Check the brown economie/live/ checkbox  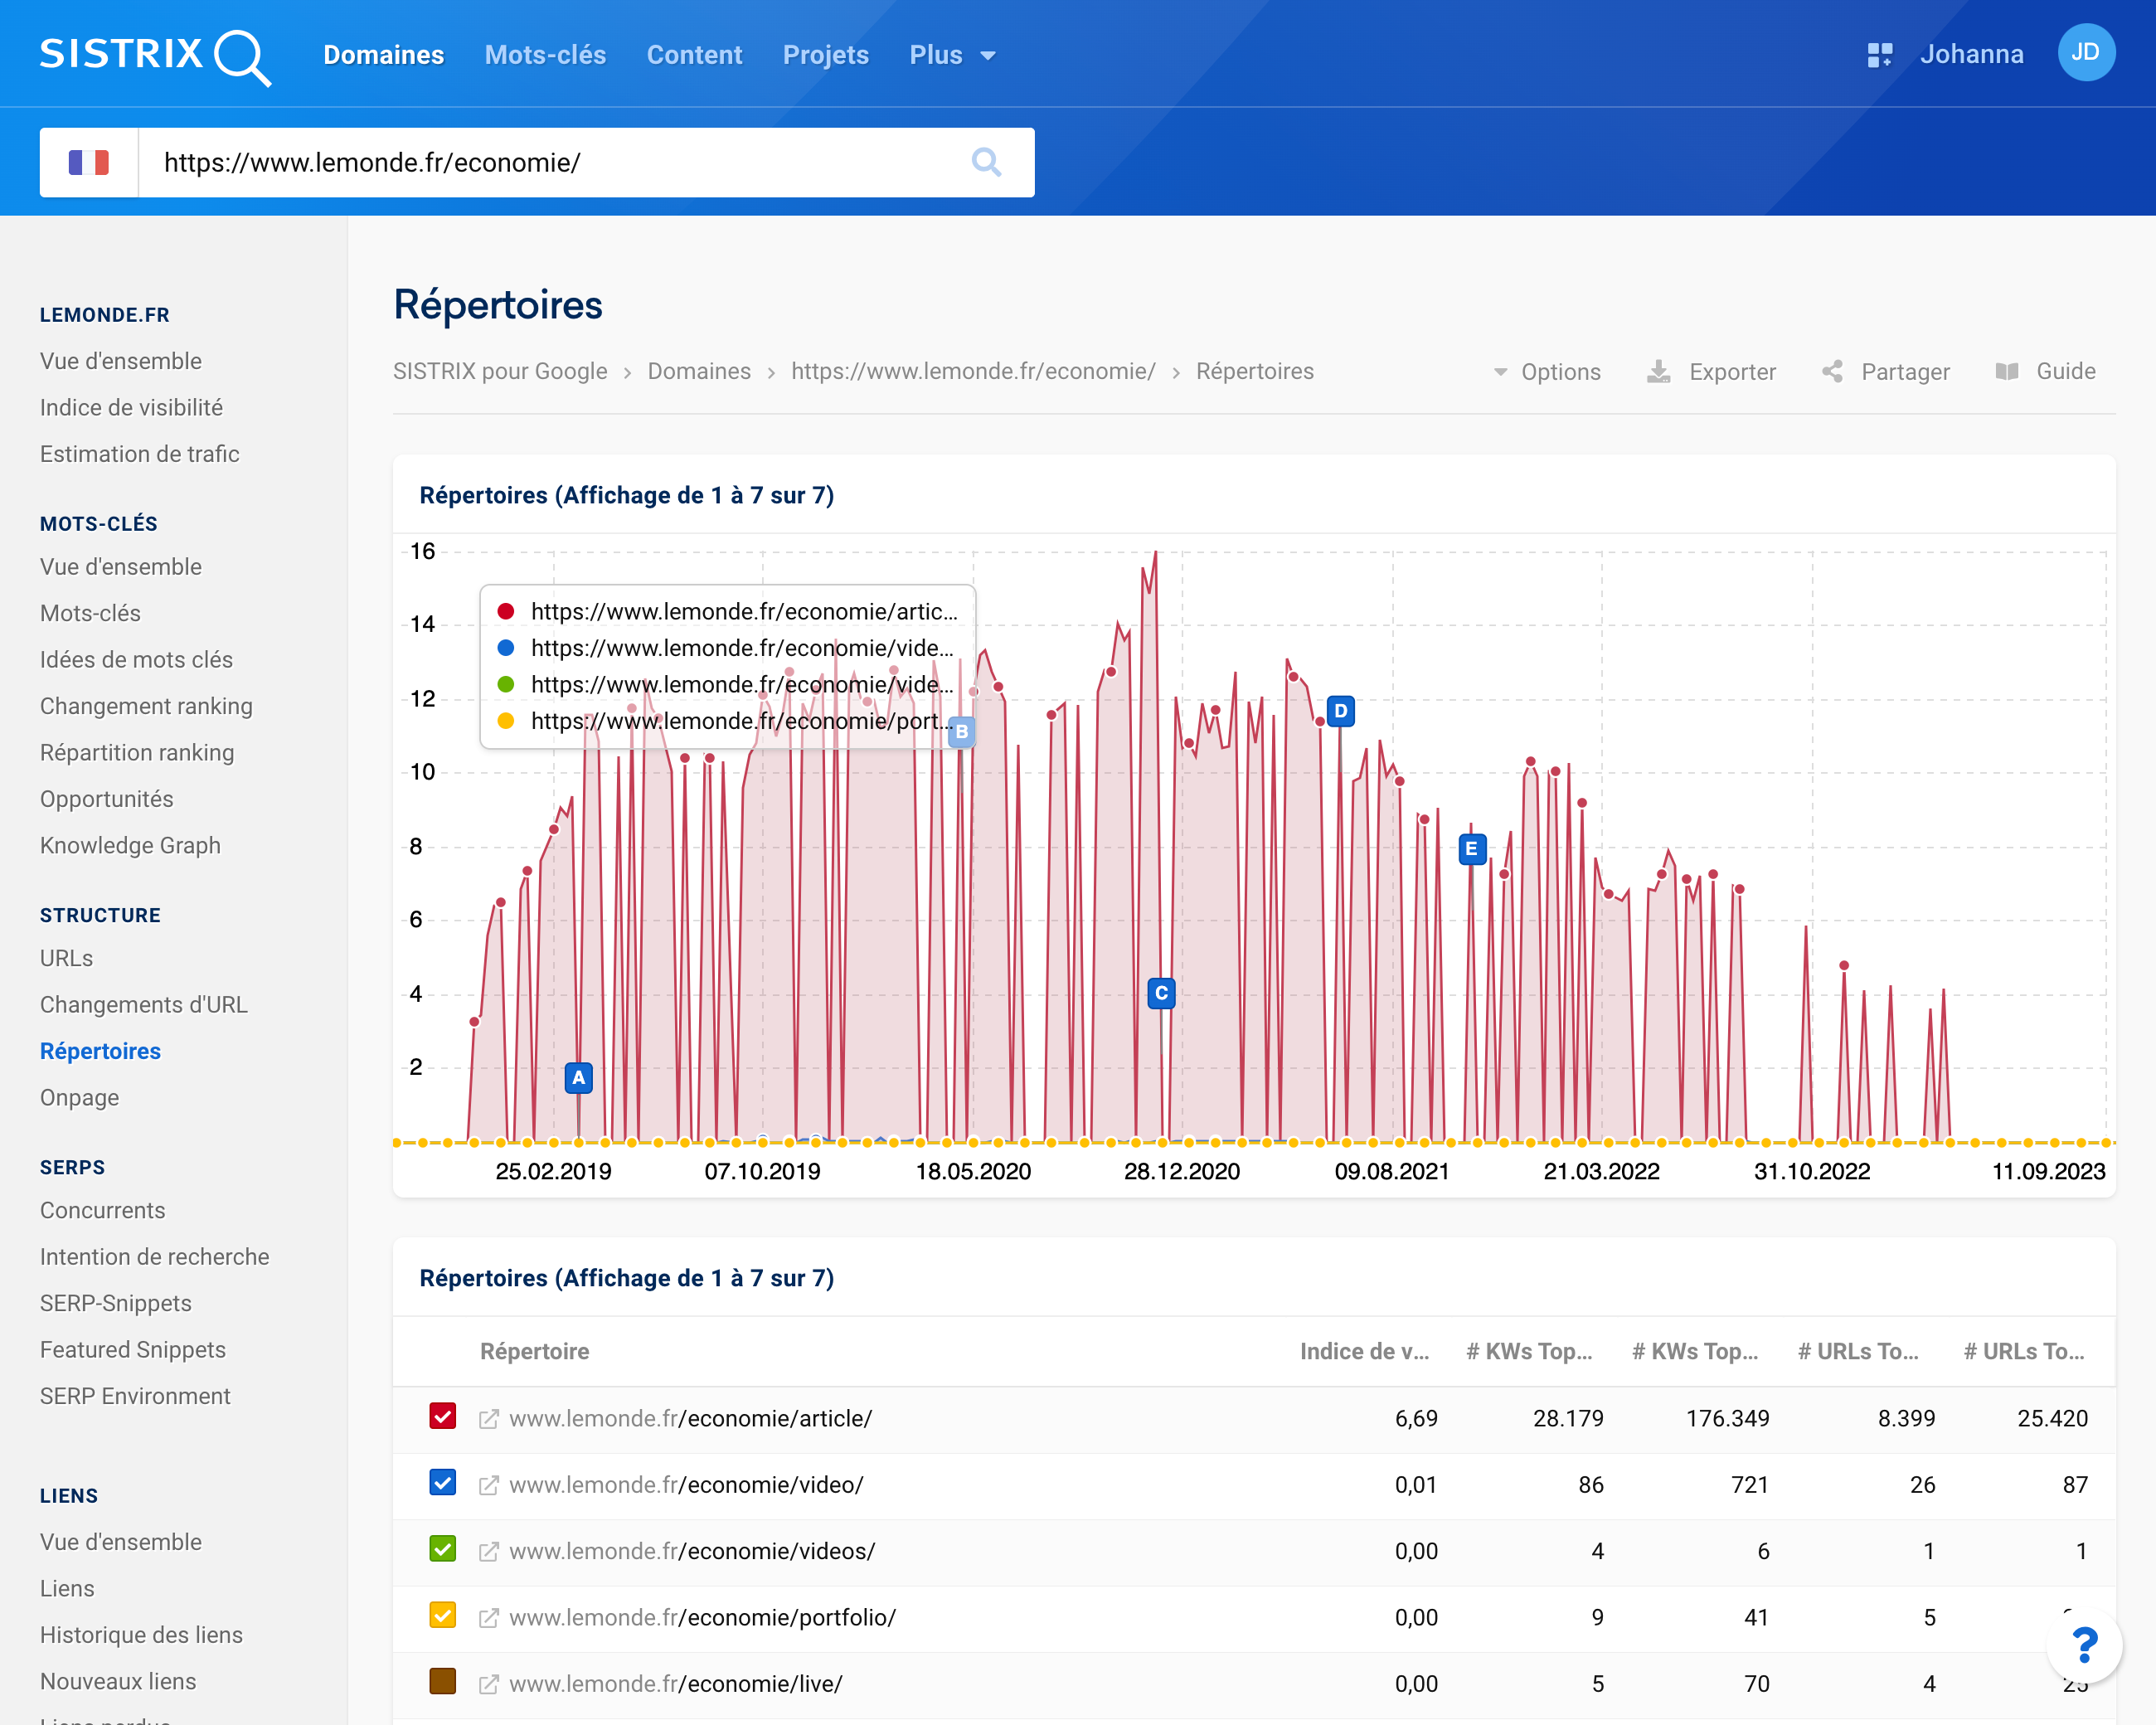(443, 1681)
